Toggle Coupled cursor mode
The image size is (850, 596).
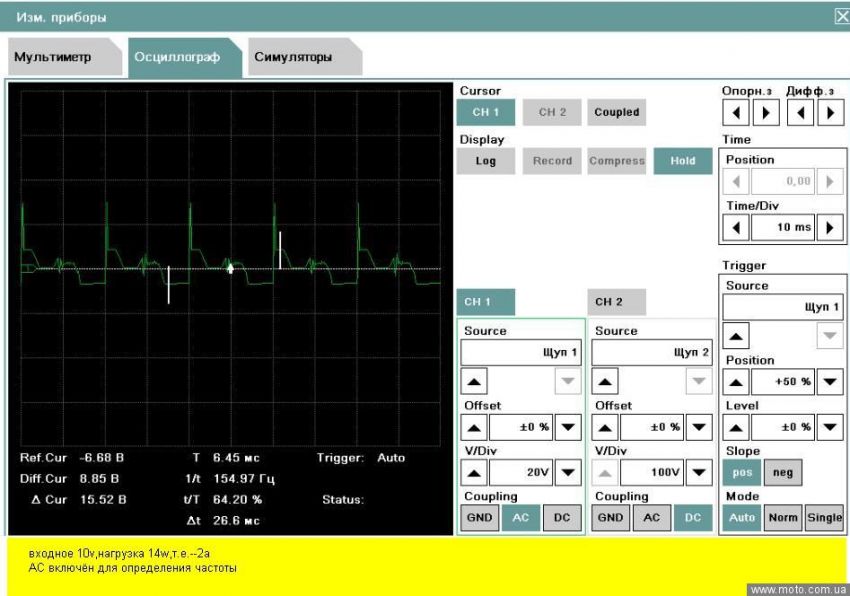[x=616, y=112]
